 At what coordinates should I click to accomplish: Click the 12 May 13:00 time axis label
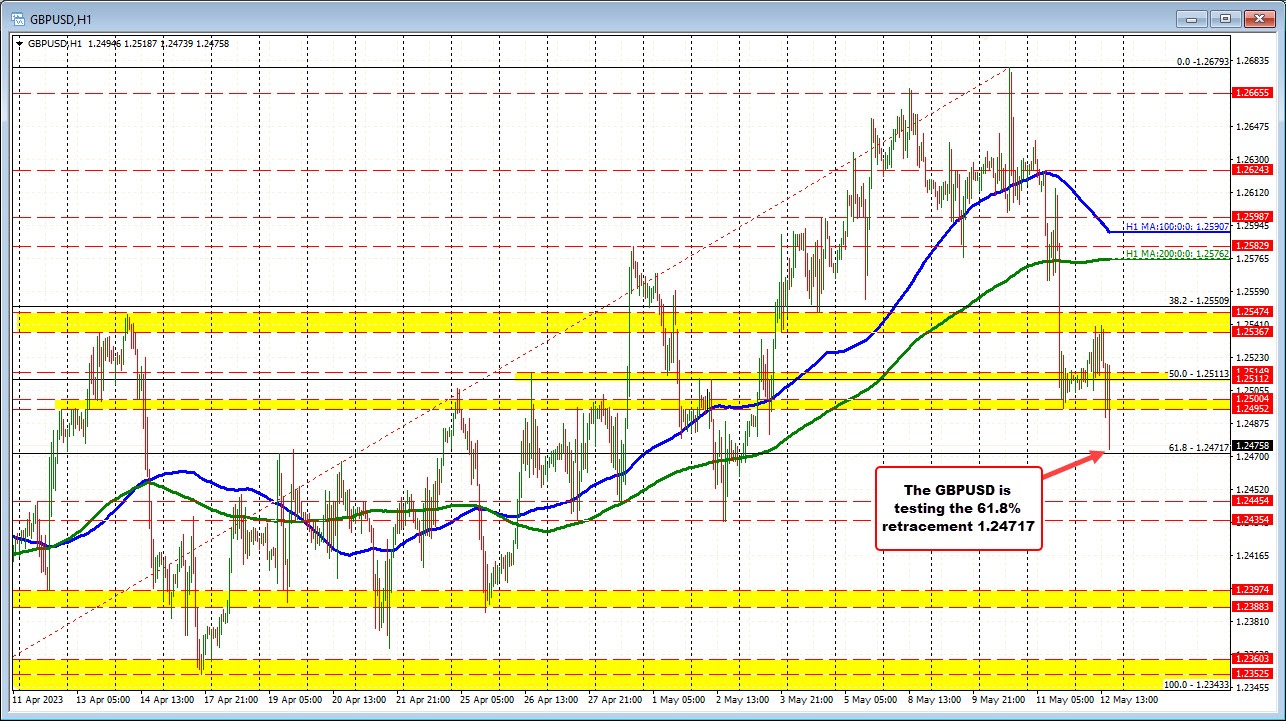[x=1131, y=699]
